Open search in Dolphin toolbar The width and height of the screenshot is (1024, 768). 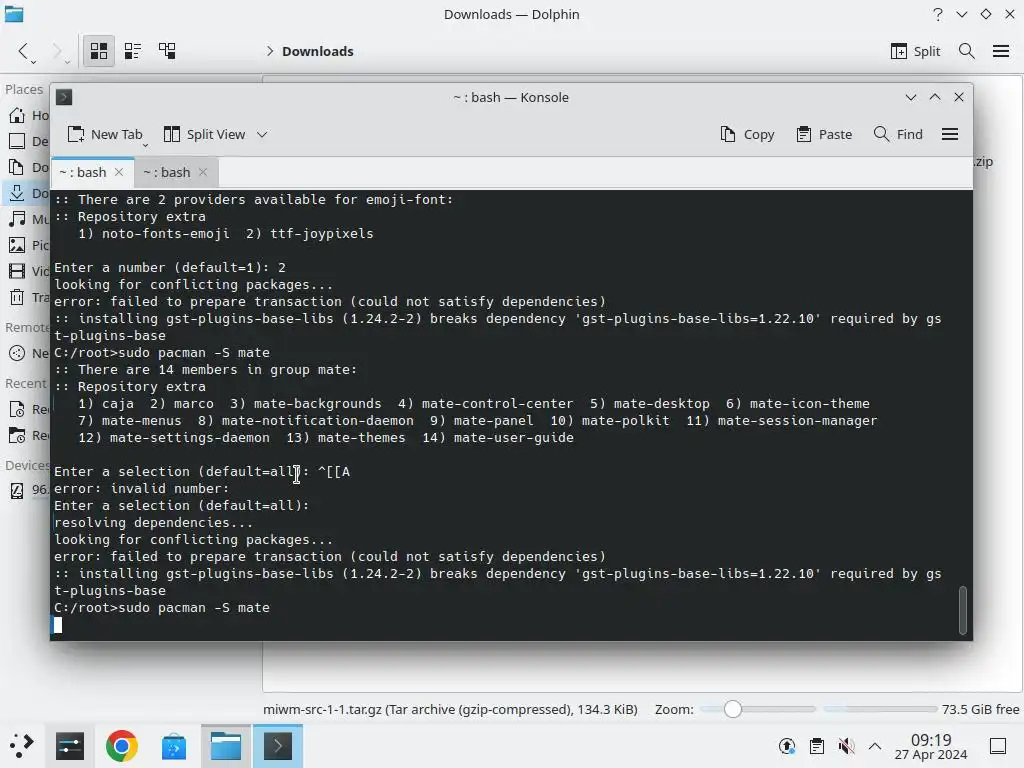click(967, 51)
